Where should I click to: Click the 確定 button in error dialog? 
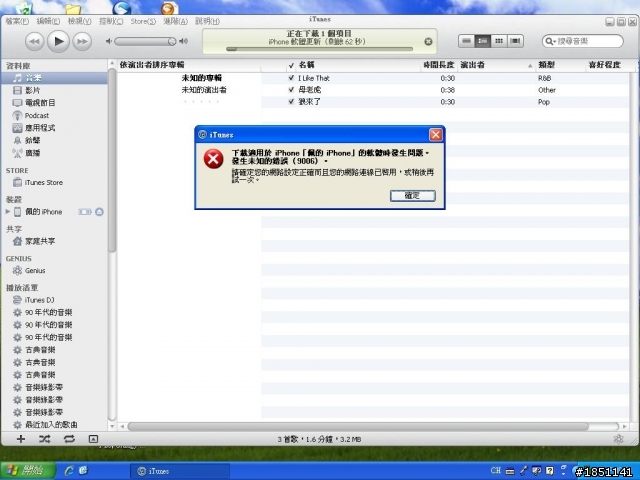coord(413,196)
